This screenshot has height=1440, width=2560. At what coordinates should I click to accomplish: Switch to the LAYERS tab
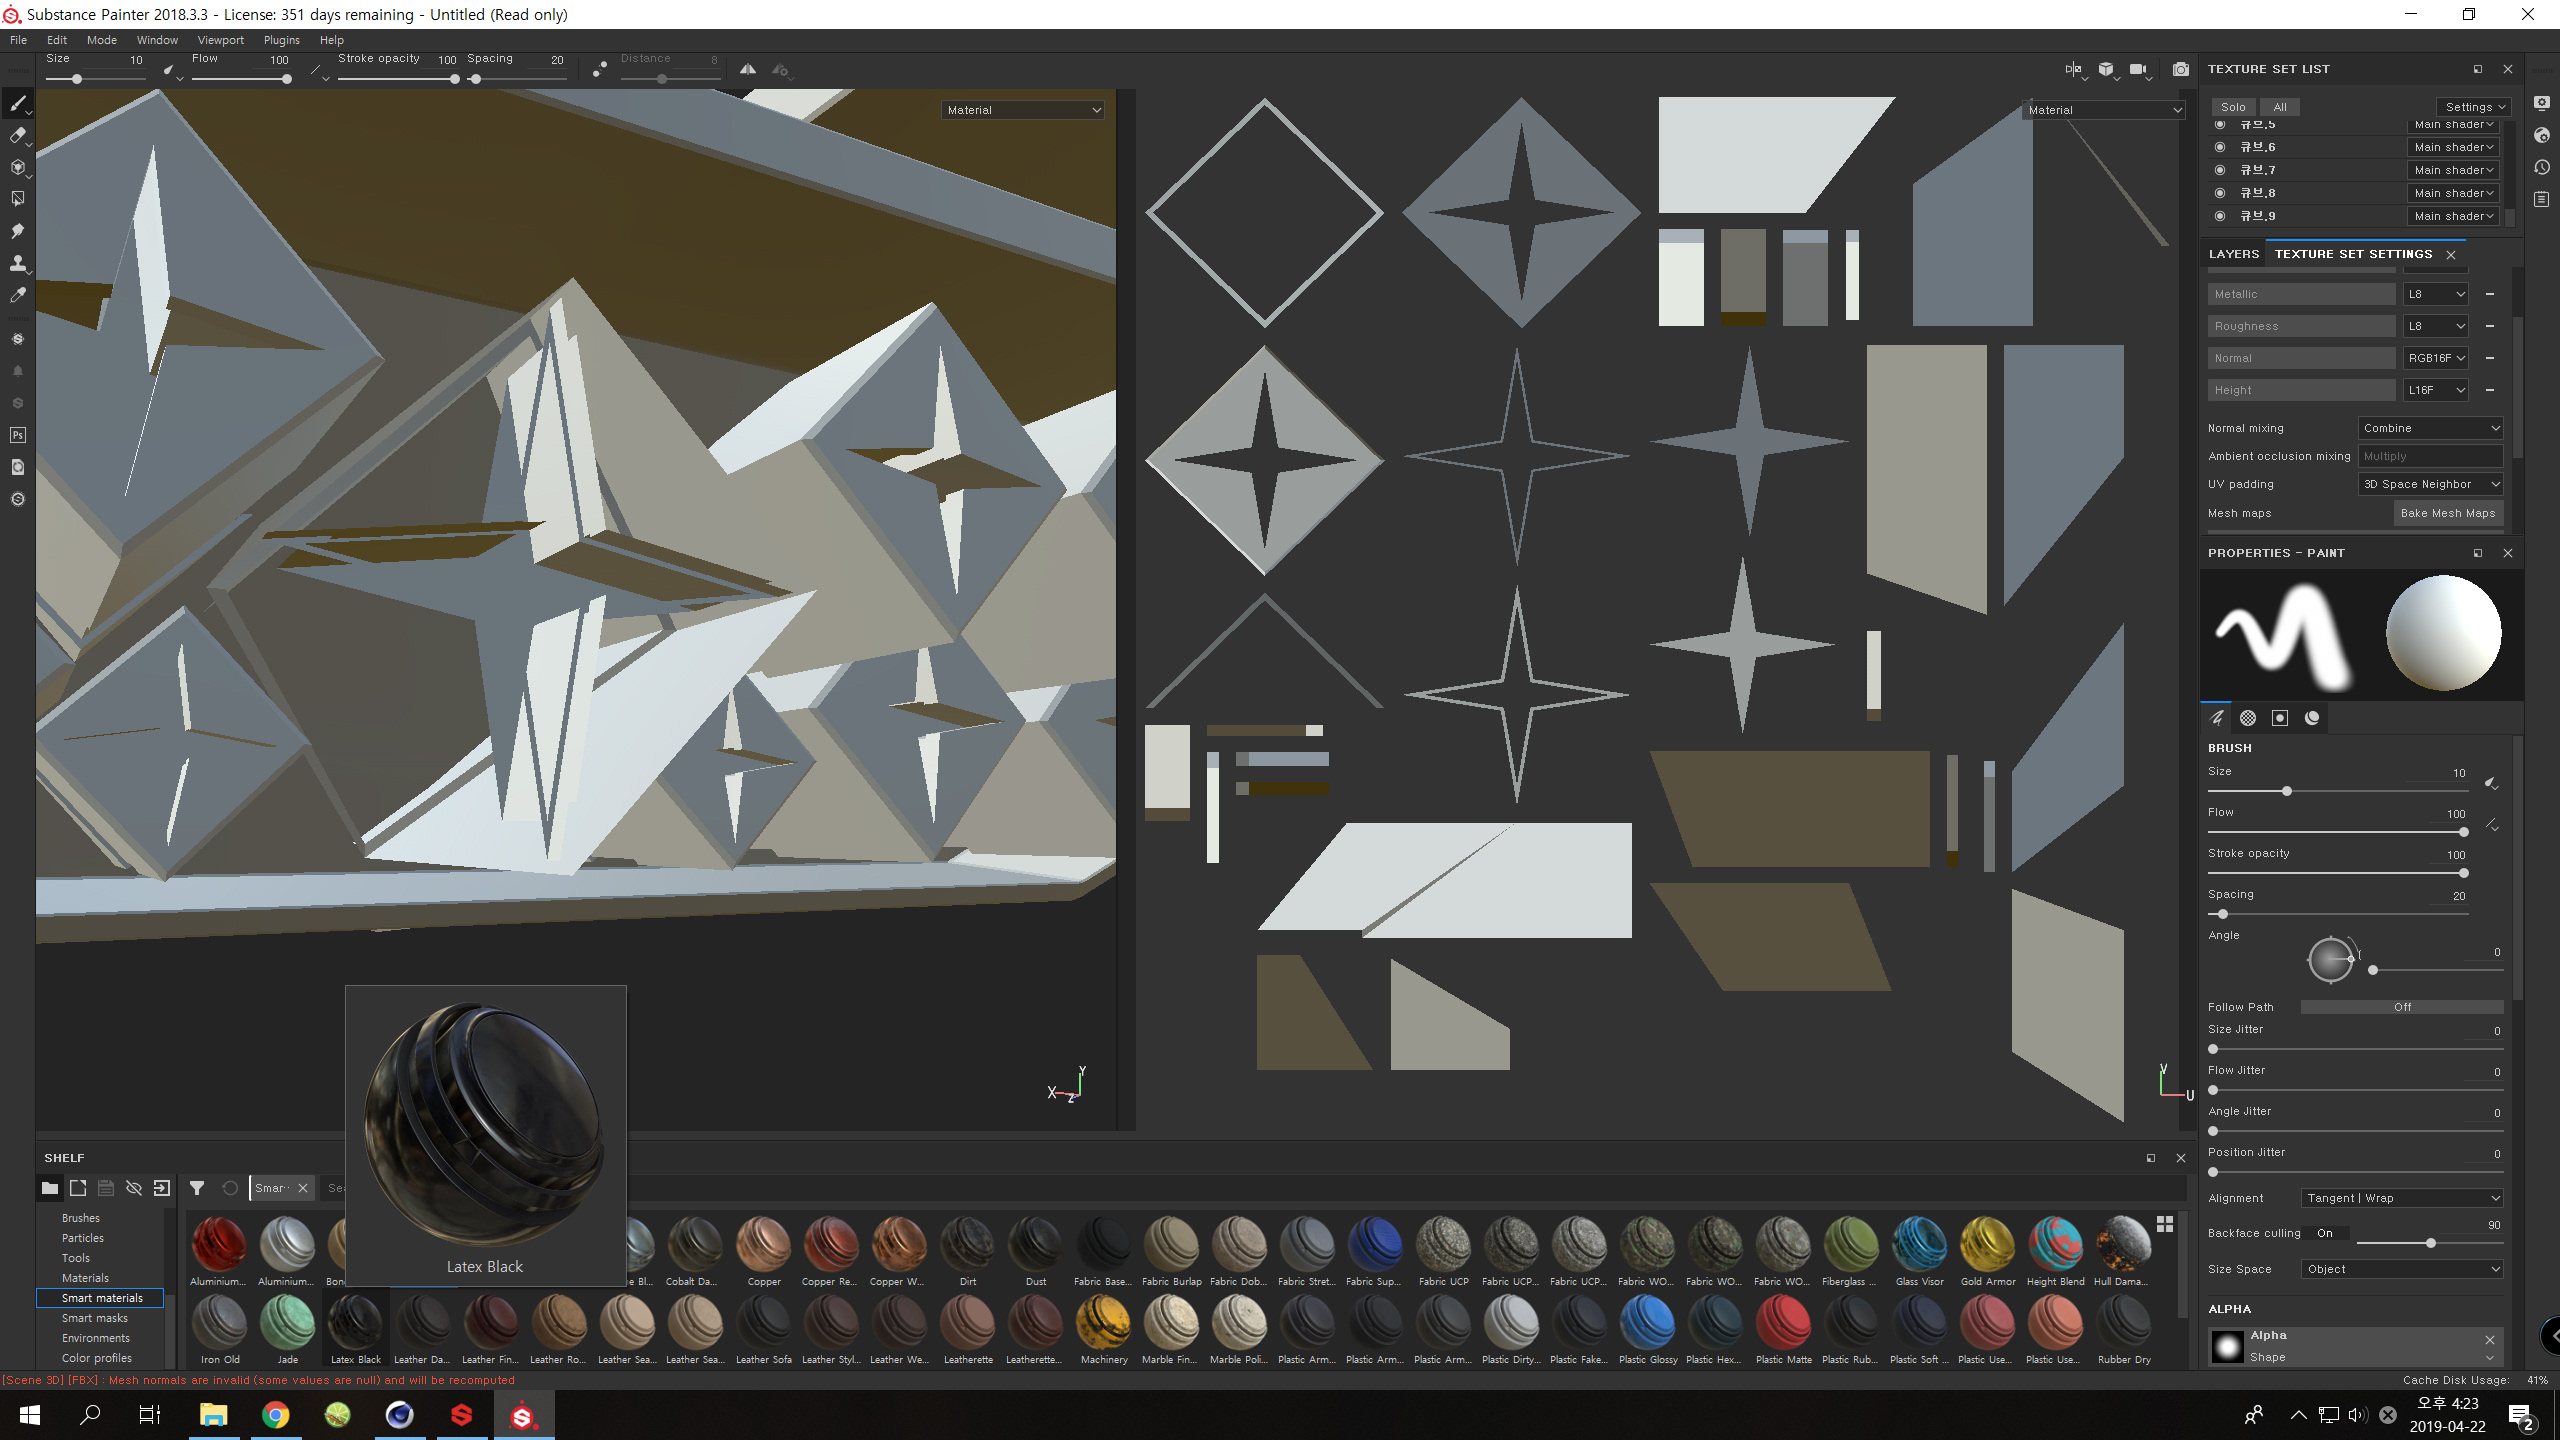click(x=2234, y=254)
